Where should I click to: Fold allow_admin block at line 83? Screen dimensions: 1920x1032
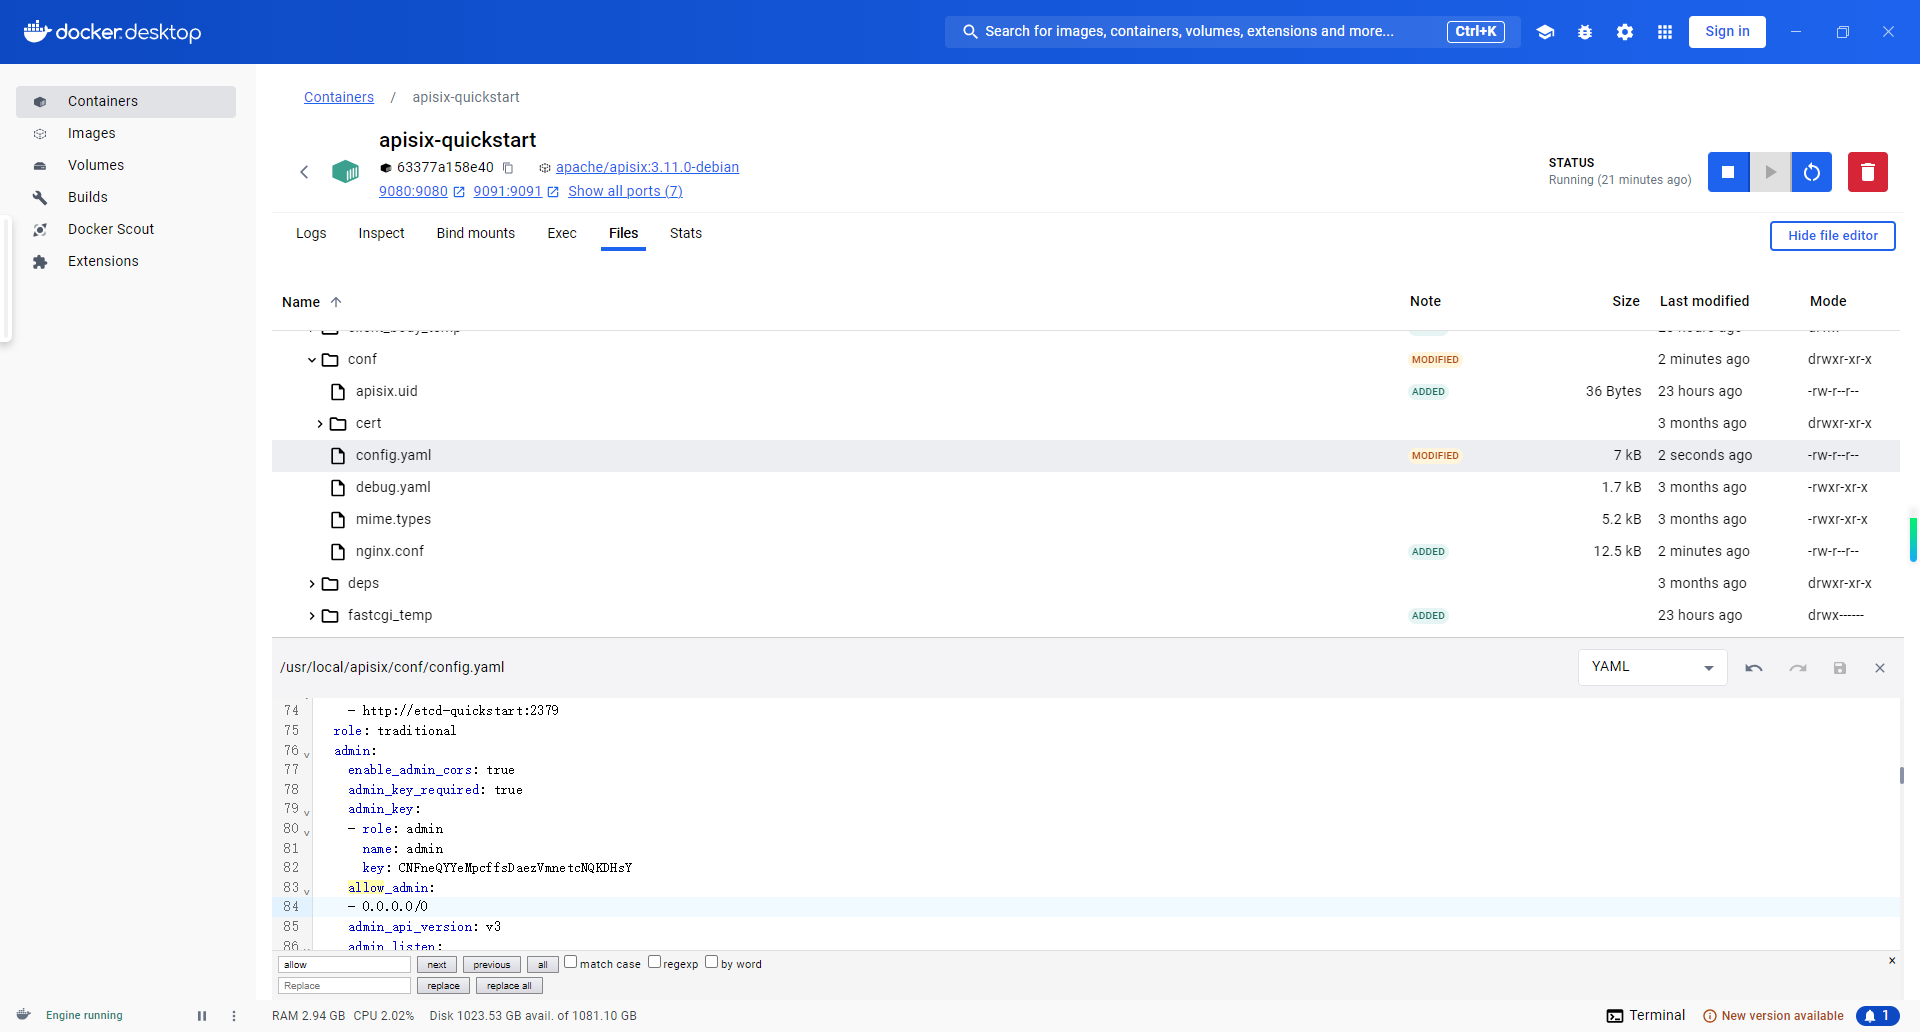pos(307,891)
